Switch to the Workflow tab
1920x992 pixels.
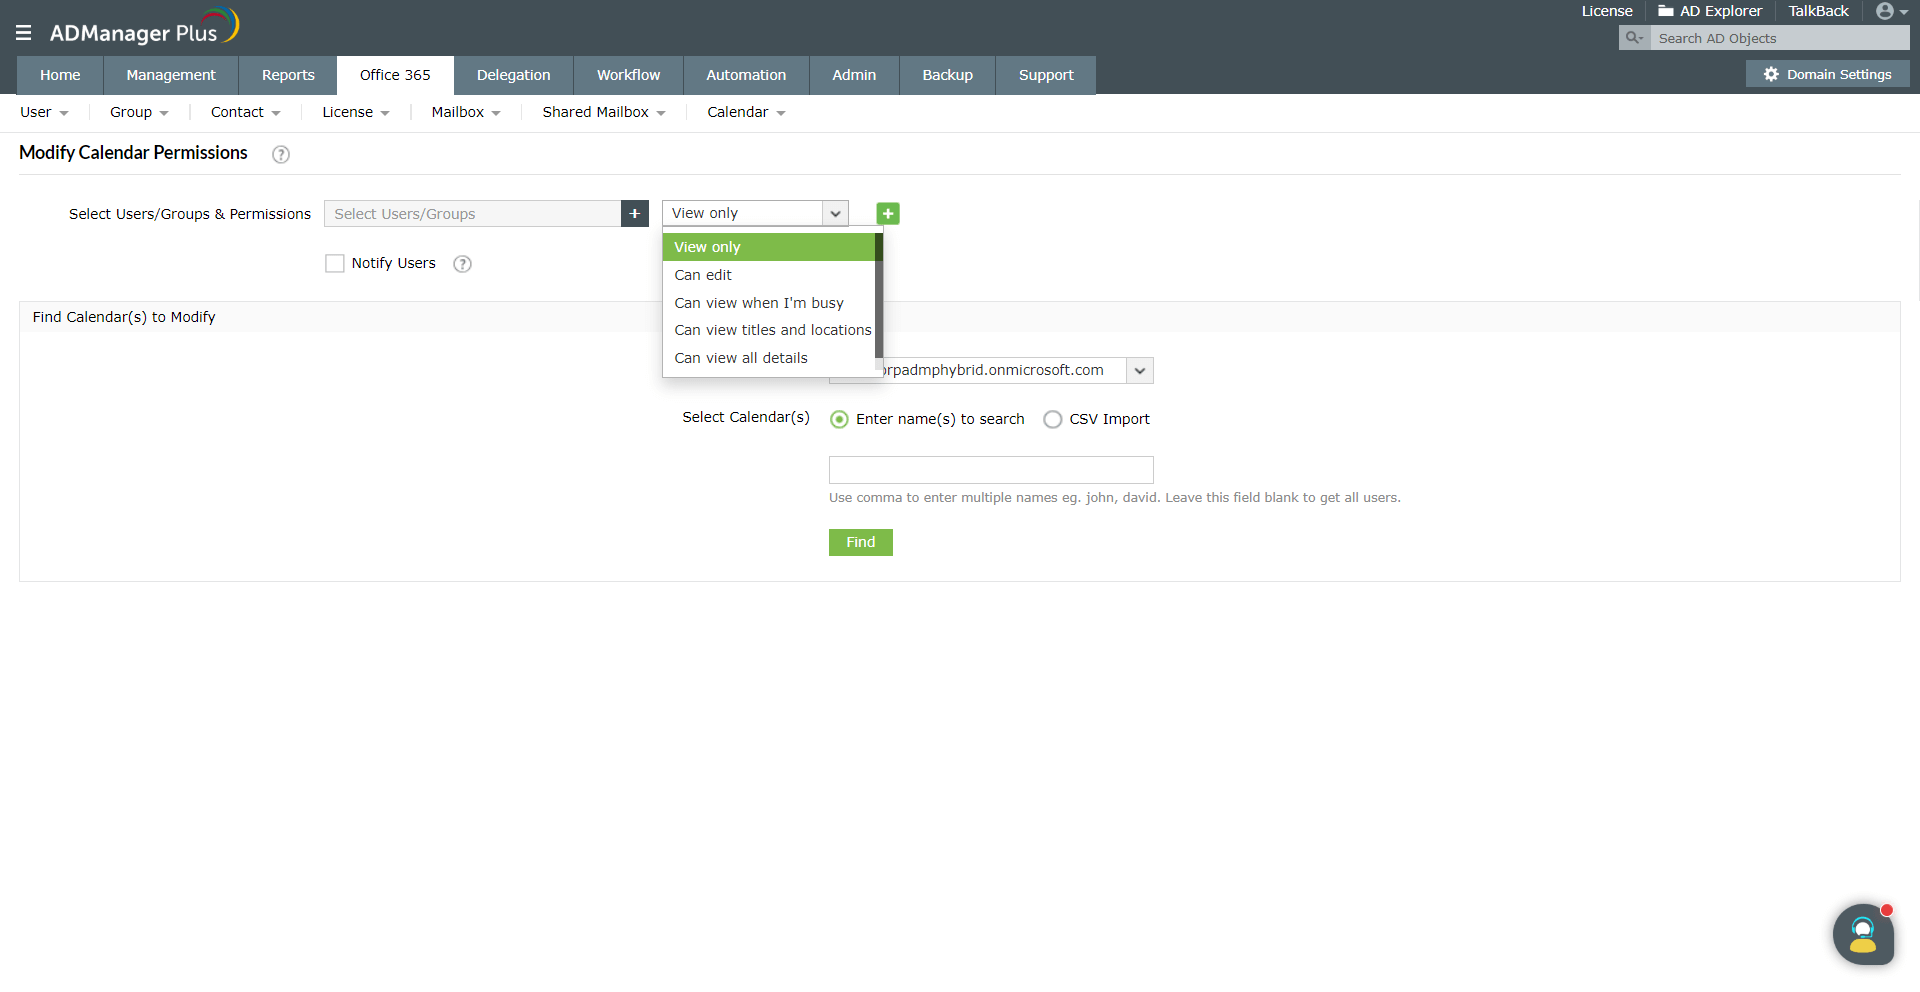point(629,75)
